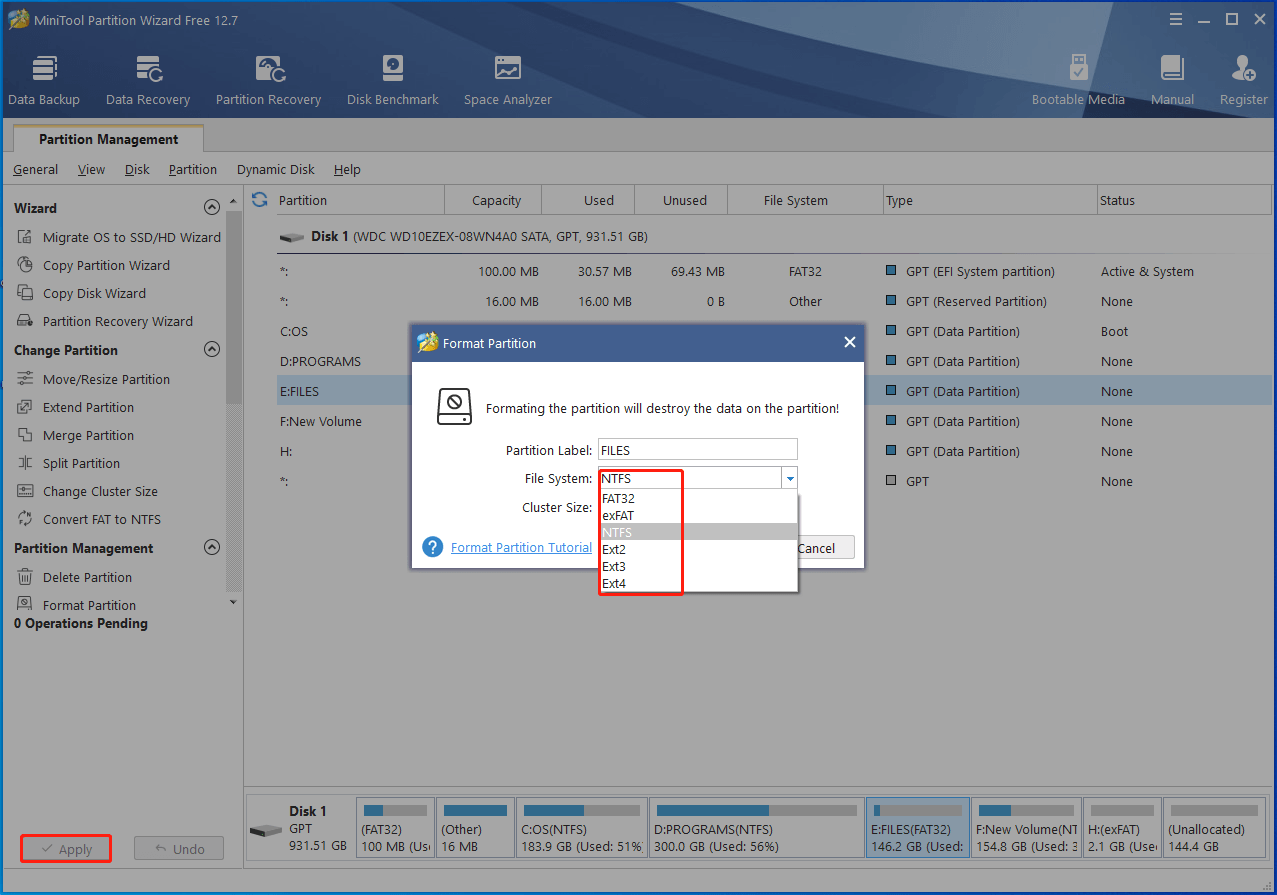Collapse the Wizard section
Image resolution: width=1277 pixels, height=895 pixels.
pyautogui.click(x=211, y=208)
